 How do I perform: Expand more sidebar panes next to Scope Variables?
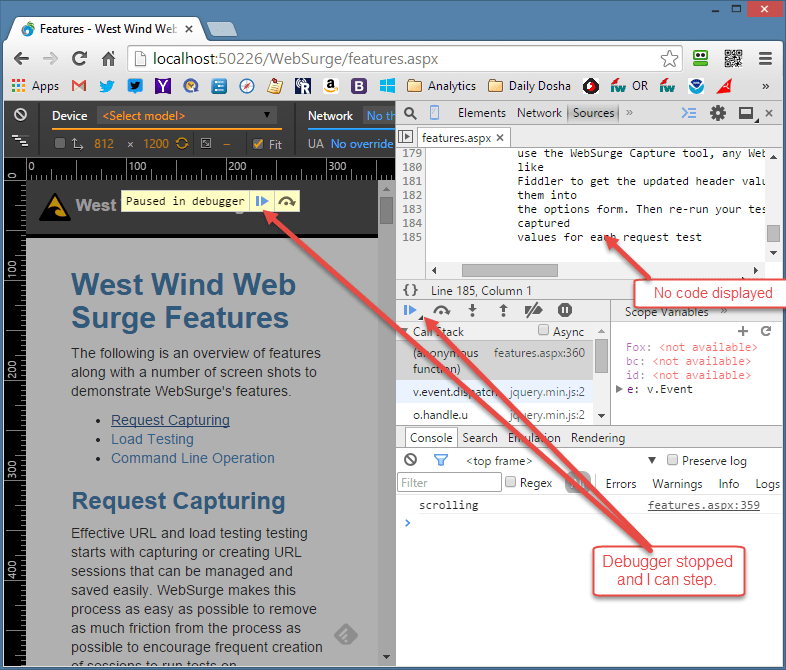tap(723, 311)
